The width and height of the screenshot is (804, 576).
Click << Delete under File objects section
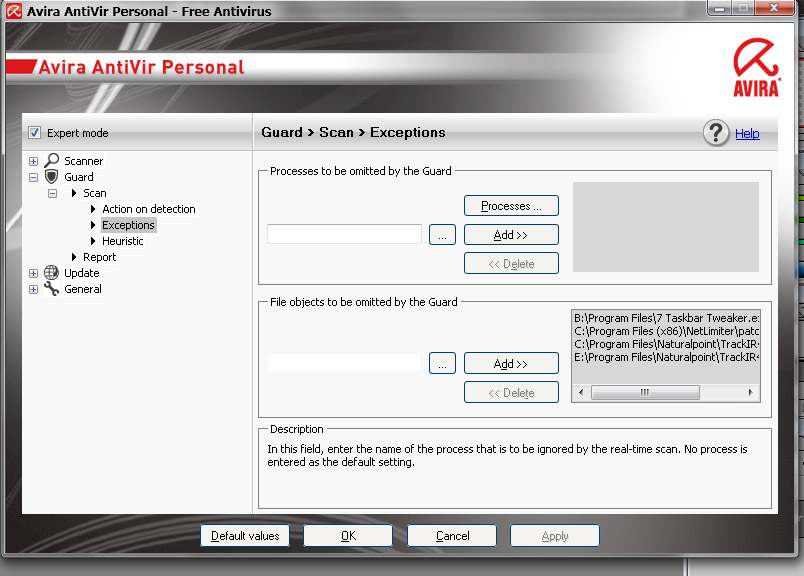(511, 393)
